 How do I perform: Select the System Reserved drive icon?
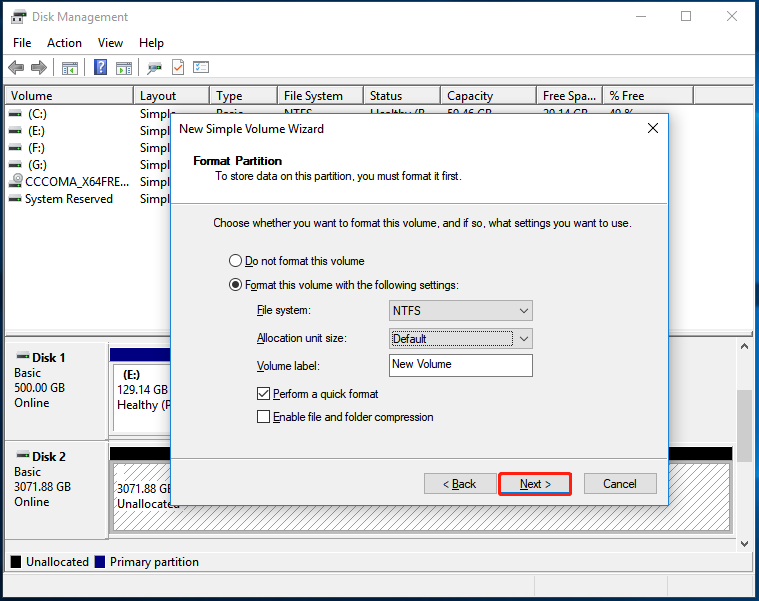(x=15, y=199)
